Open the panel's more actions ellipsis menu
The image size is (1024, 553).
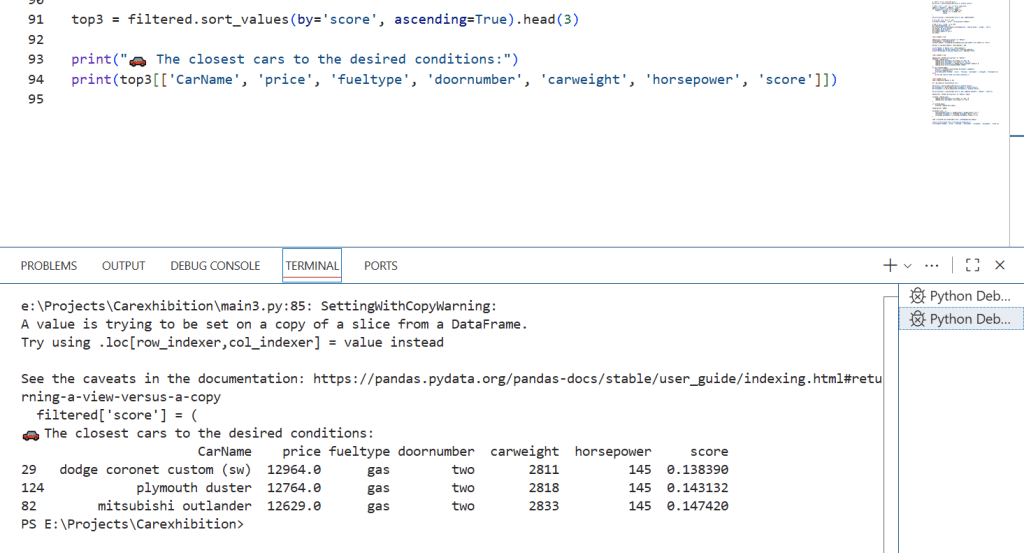[x=932, y=265]
